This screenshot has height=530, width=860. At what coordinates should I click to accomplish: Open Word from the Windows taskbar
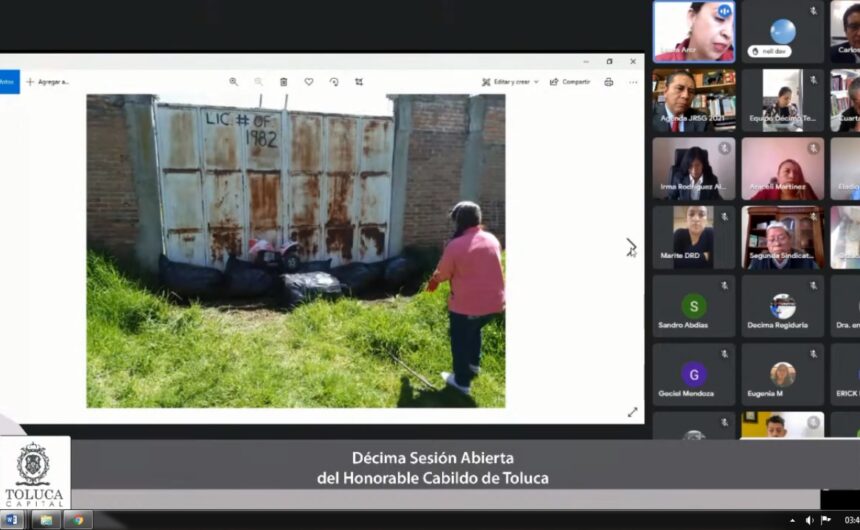pyautogui.click(x=12, y=520)
